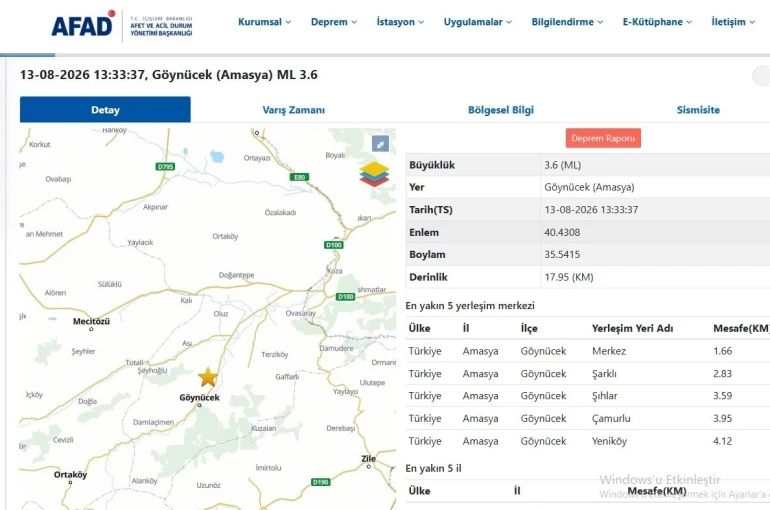Open the Deprem Raporu button

[603, 138]
